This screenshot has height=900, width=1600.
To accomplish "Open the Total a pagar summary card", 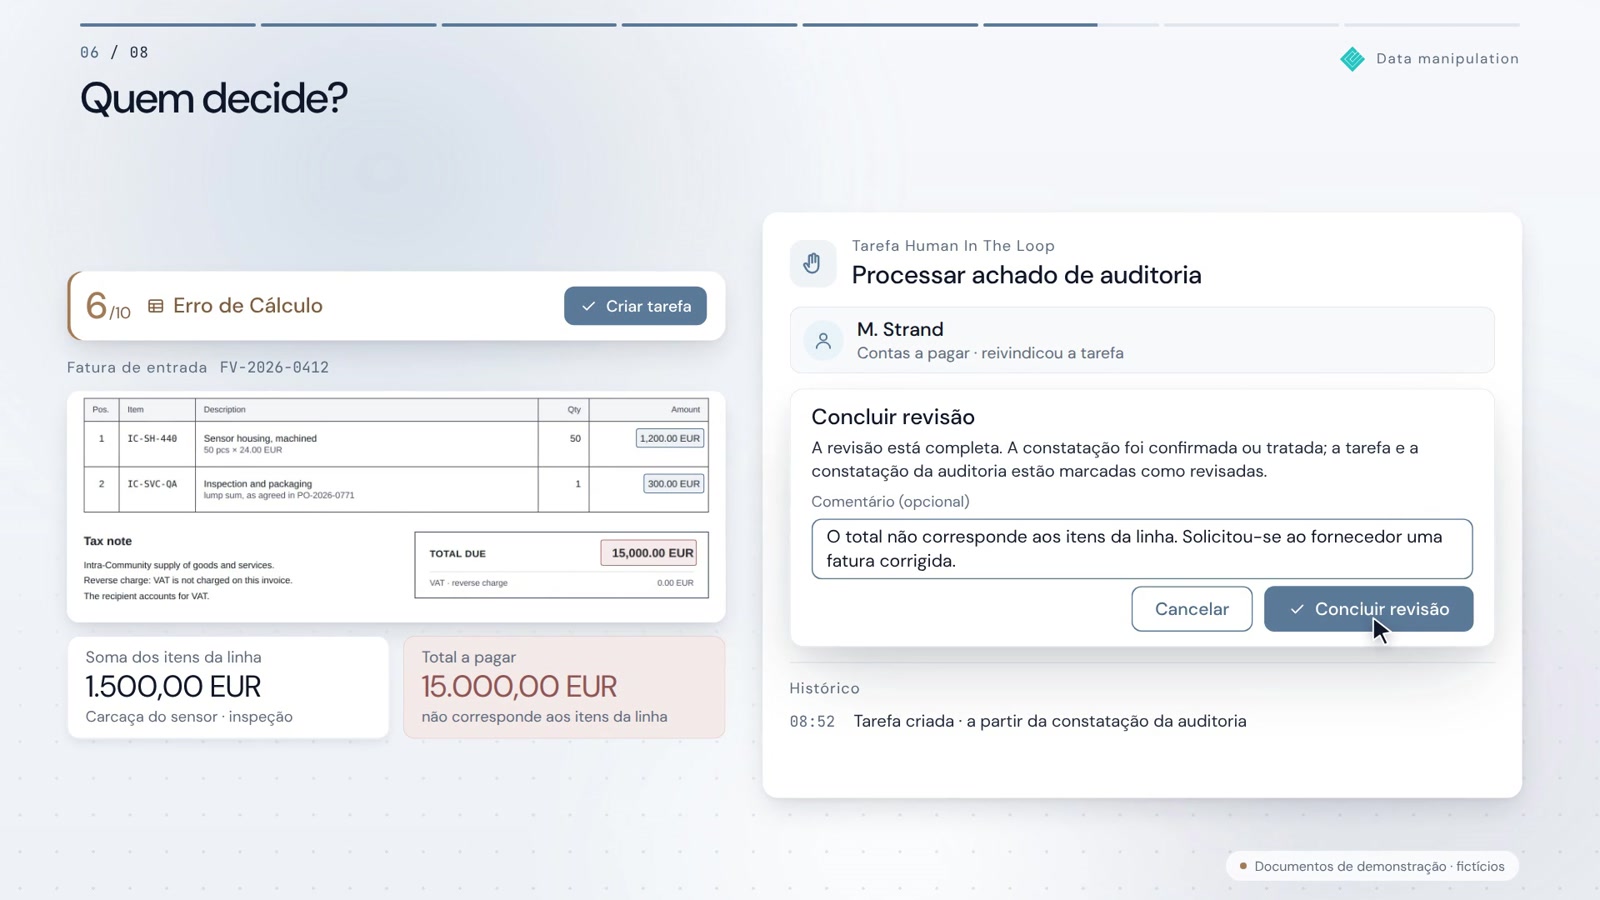I will pyautogui.click(x=564, y=688).
